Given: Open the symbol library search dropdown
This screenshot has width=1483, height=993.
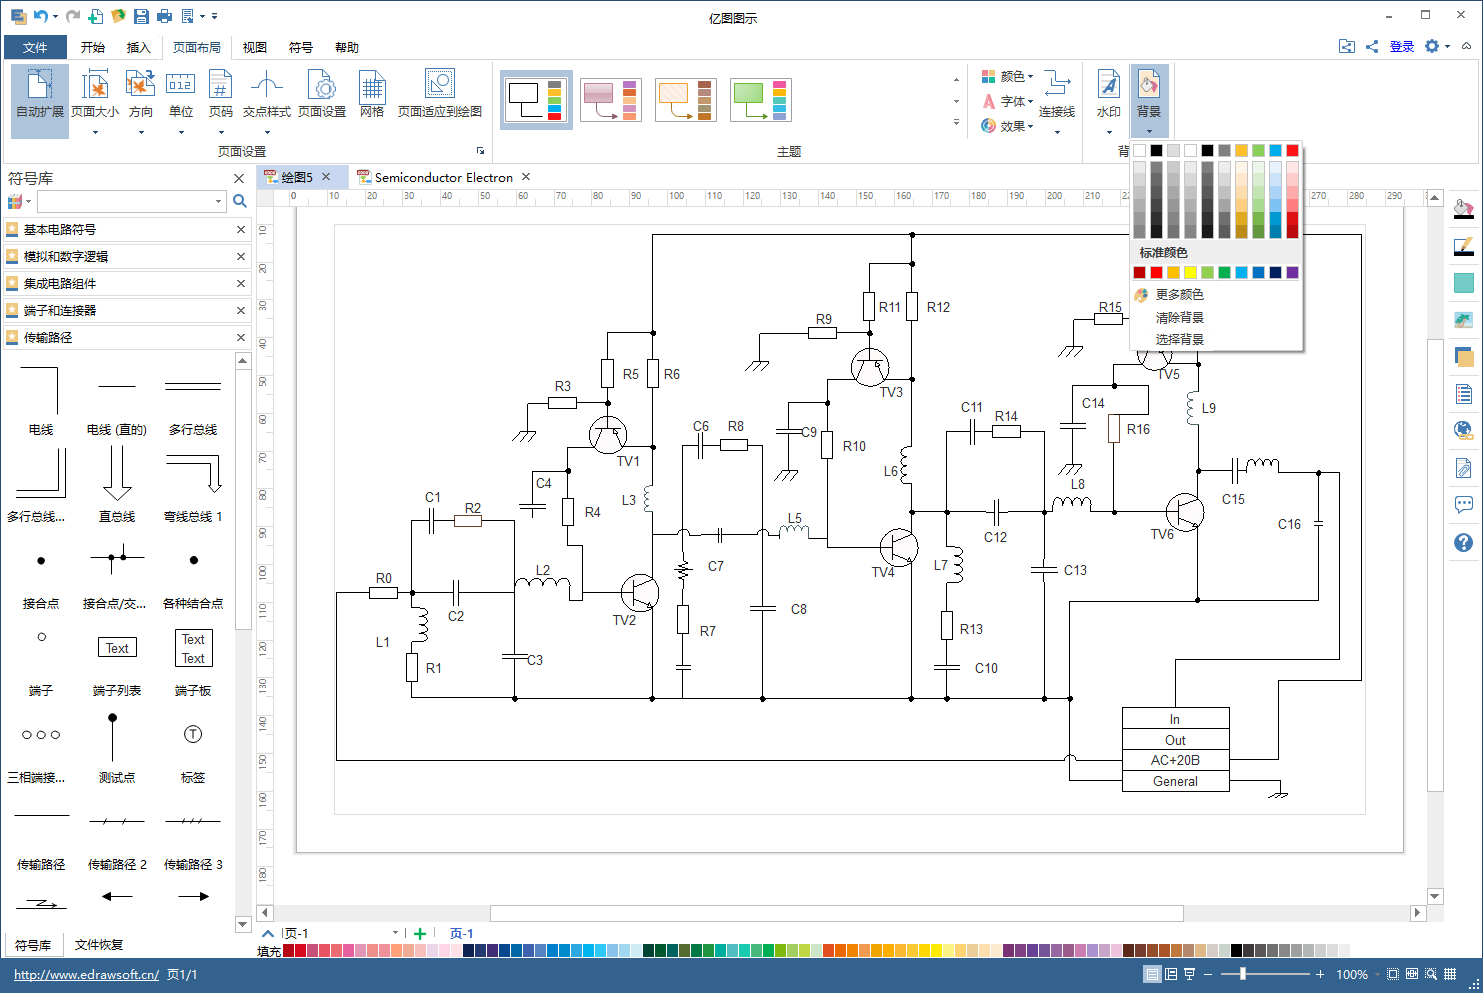Looking at the screenshot, I should click(218, 201).
